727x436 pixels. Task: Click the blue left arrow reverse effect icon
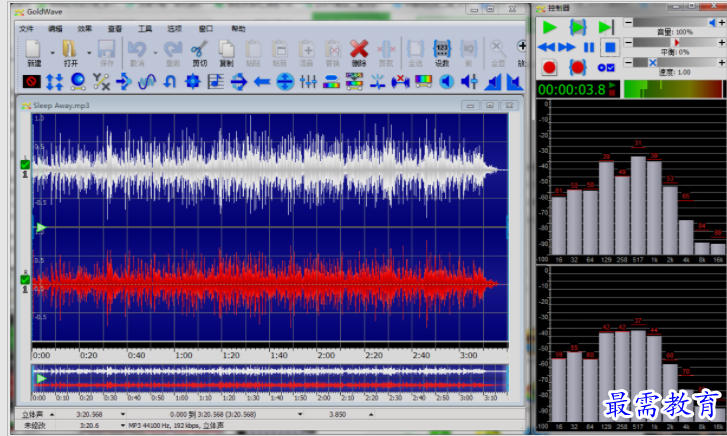click(262, 82)
